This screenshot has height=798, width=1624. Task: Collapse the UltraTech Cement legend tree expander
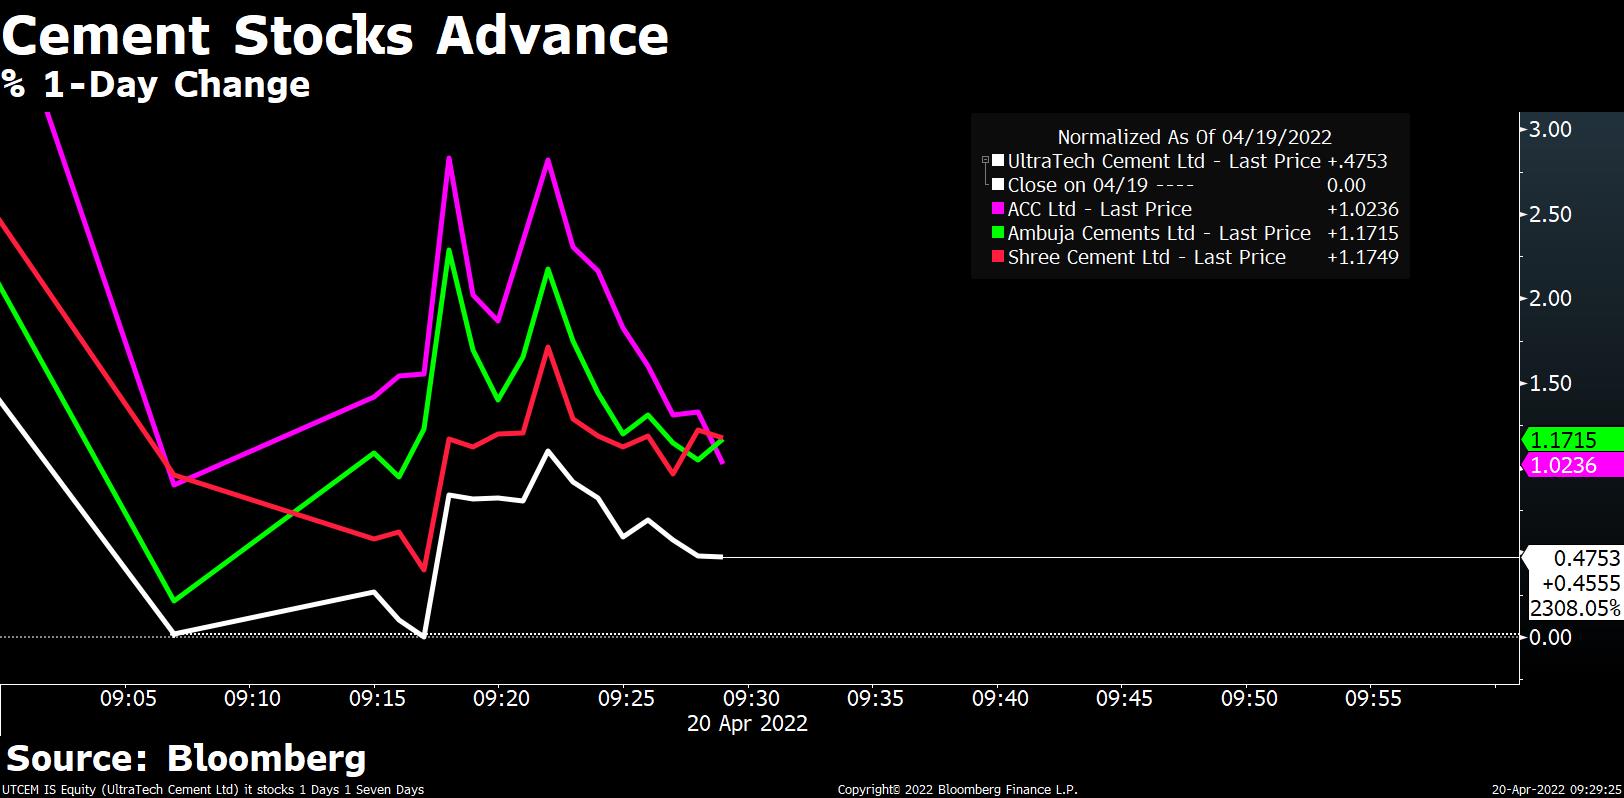pos(985,160)
